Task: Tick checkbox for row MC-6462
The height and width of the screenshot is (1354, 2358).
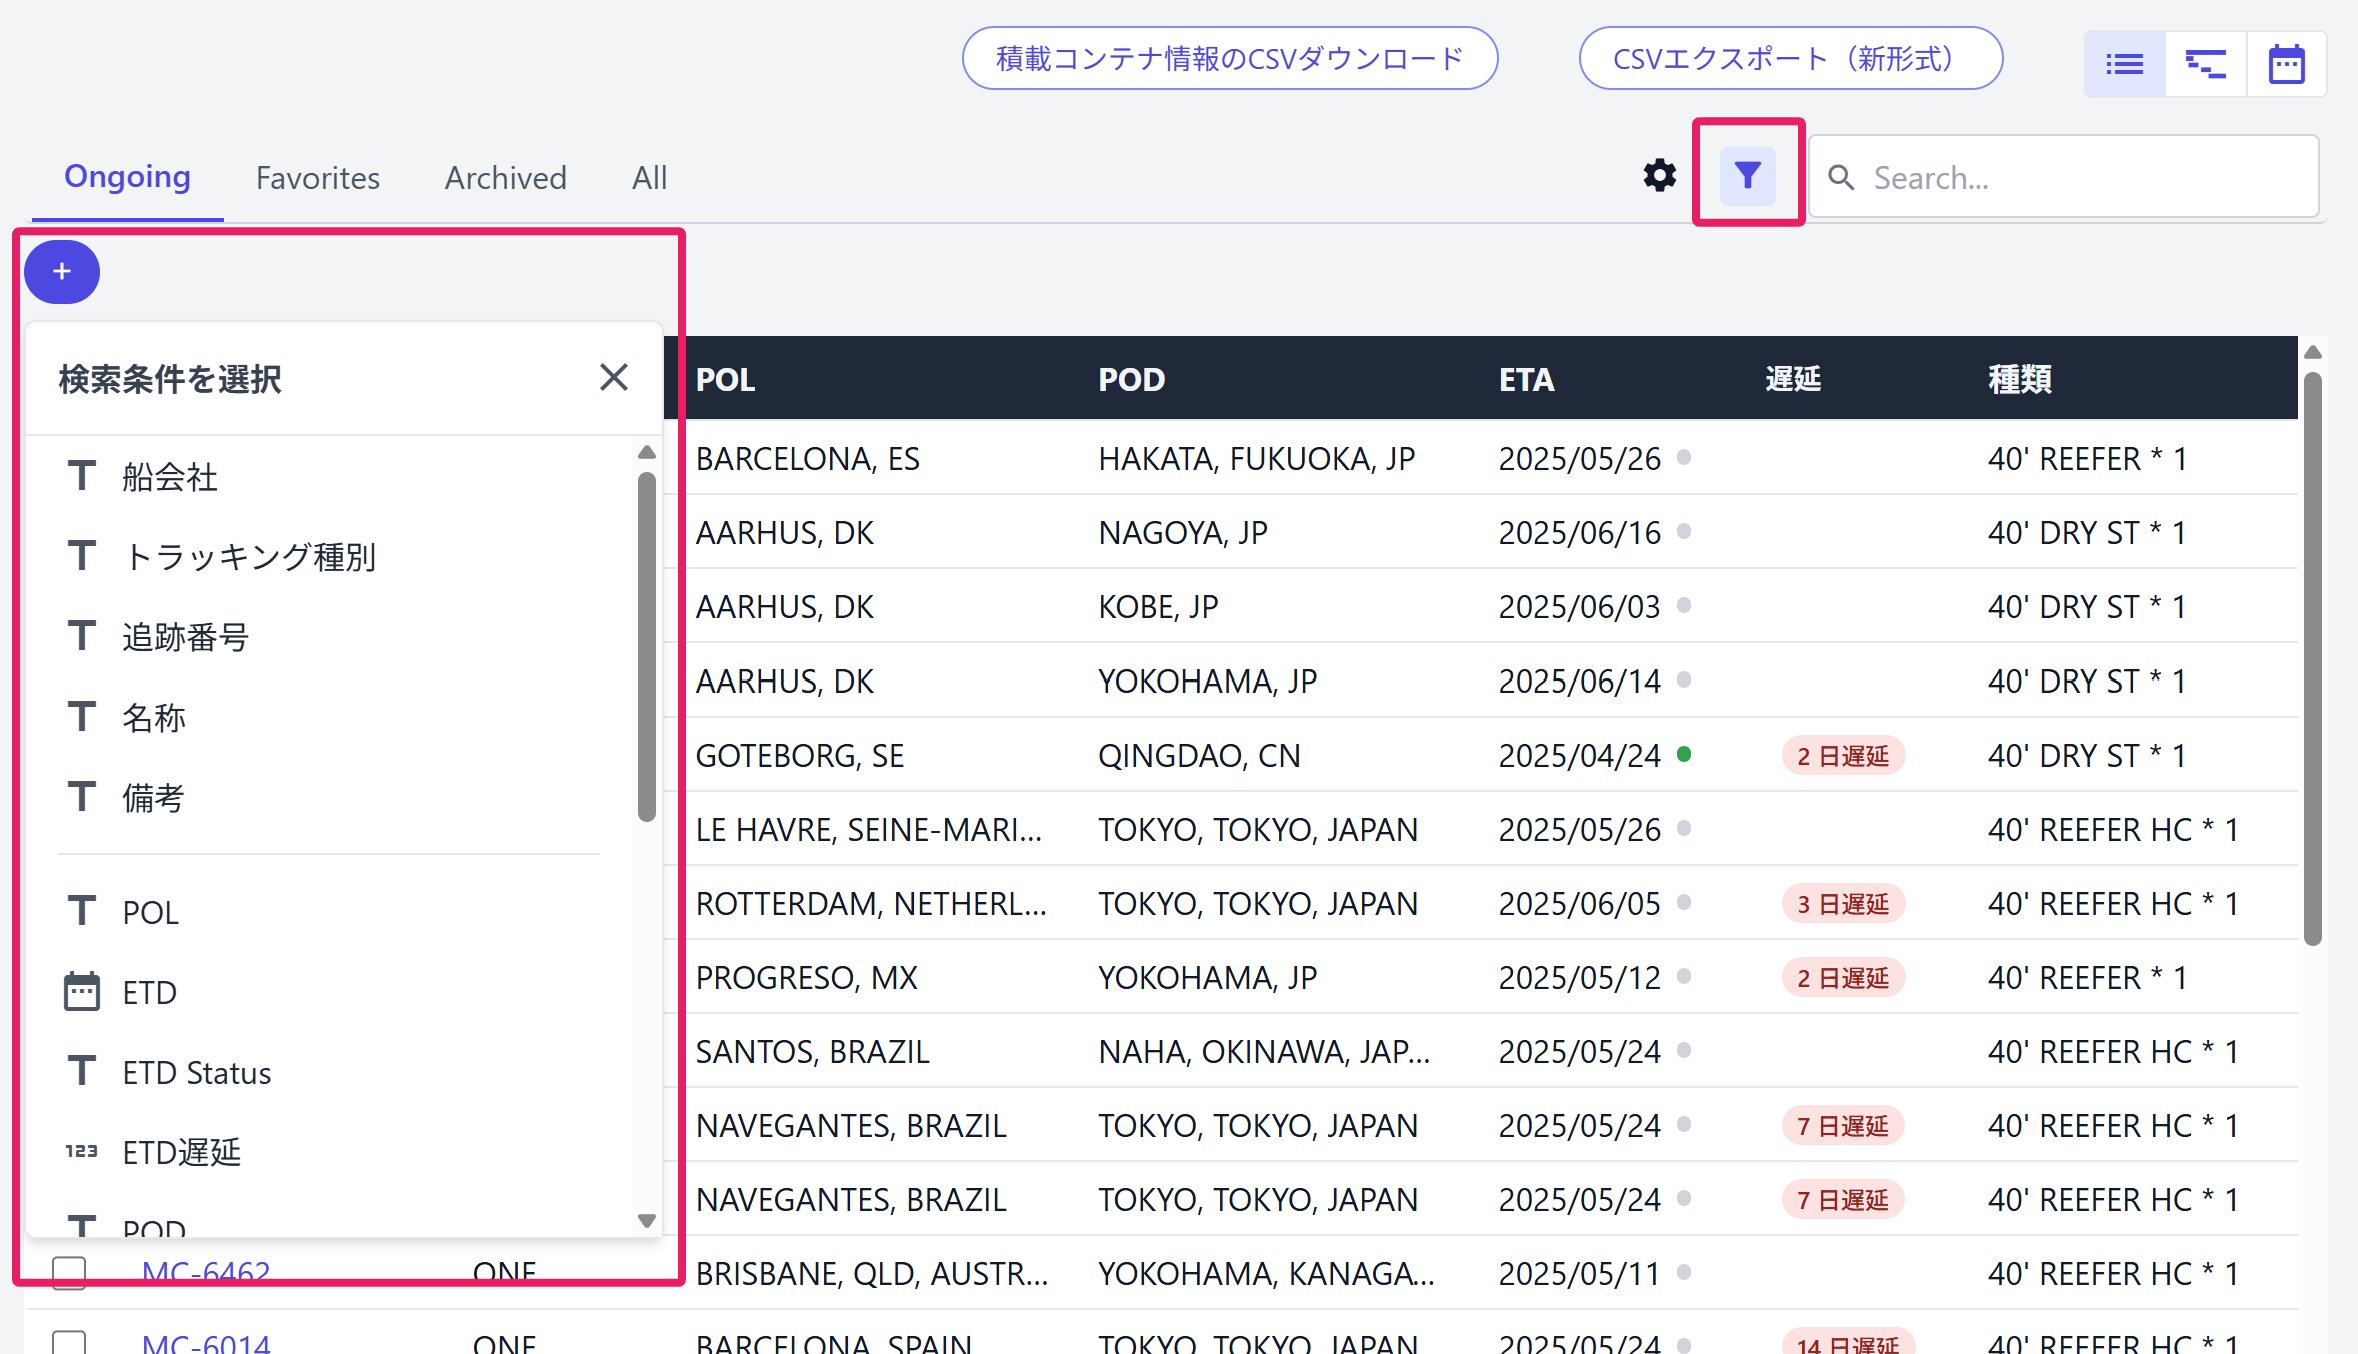Action: pos(69,1272)
